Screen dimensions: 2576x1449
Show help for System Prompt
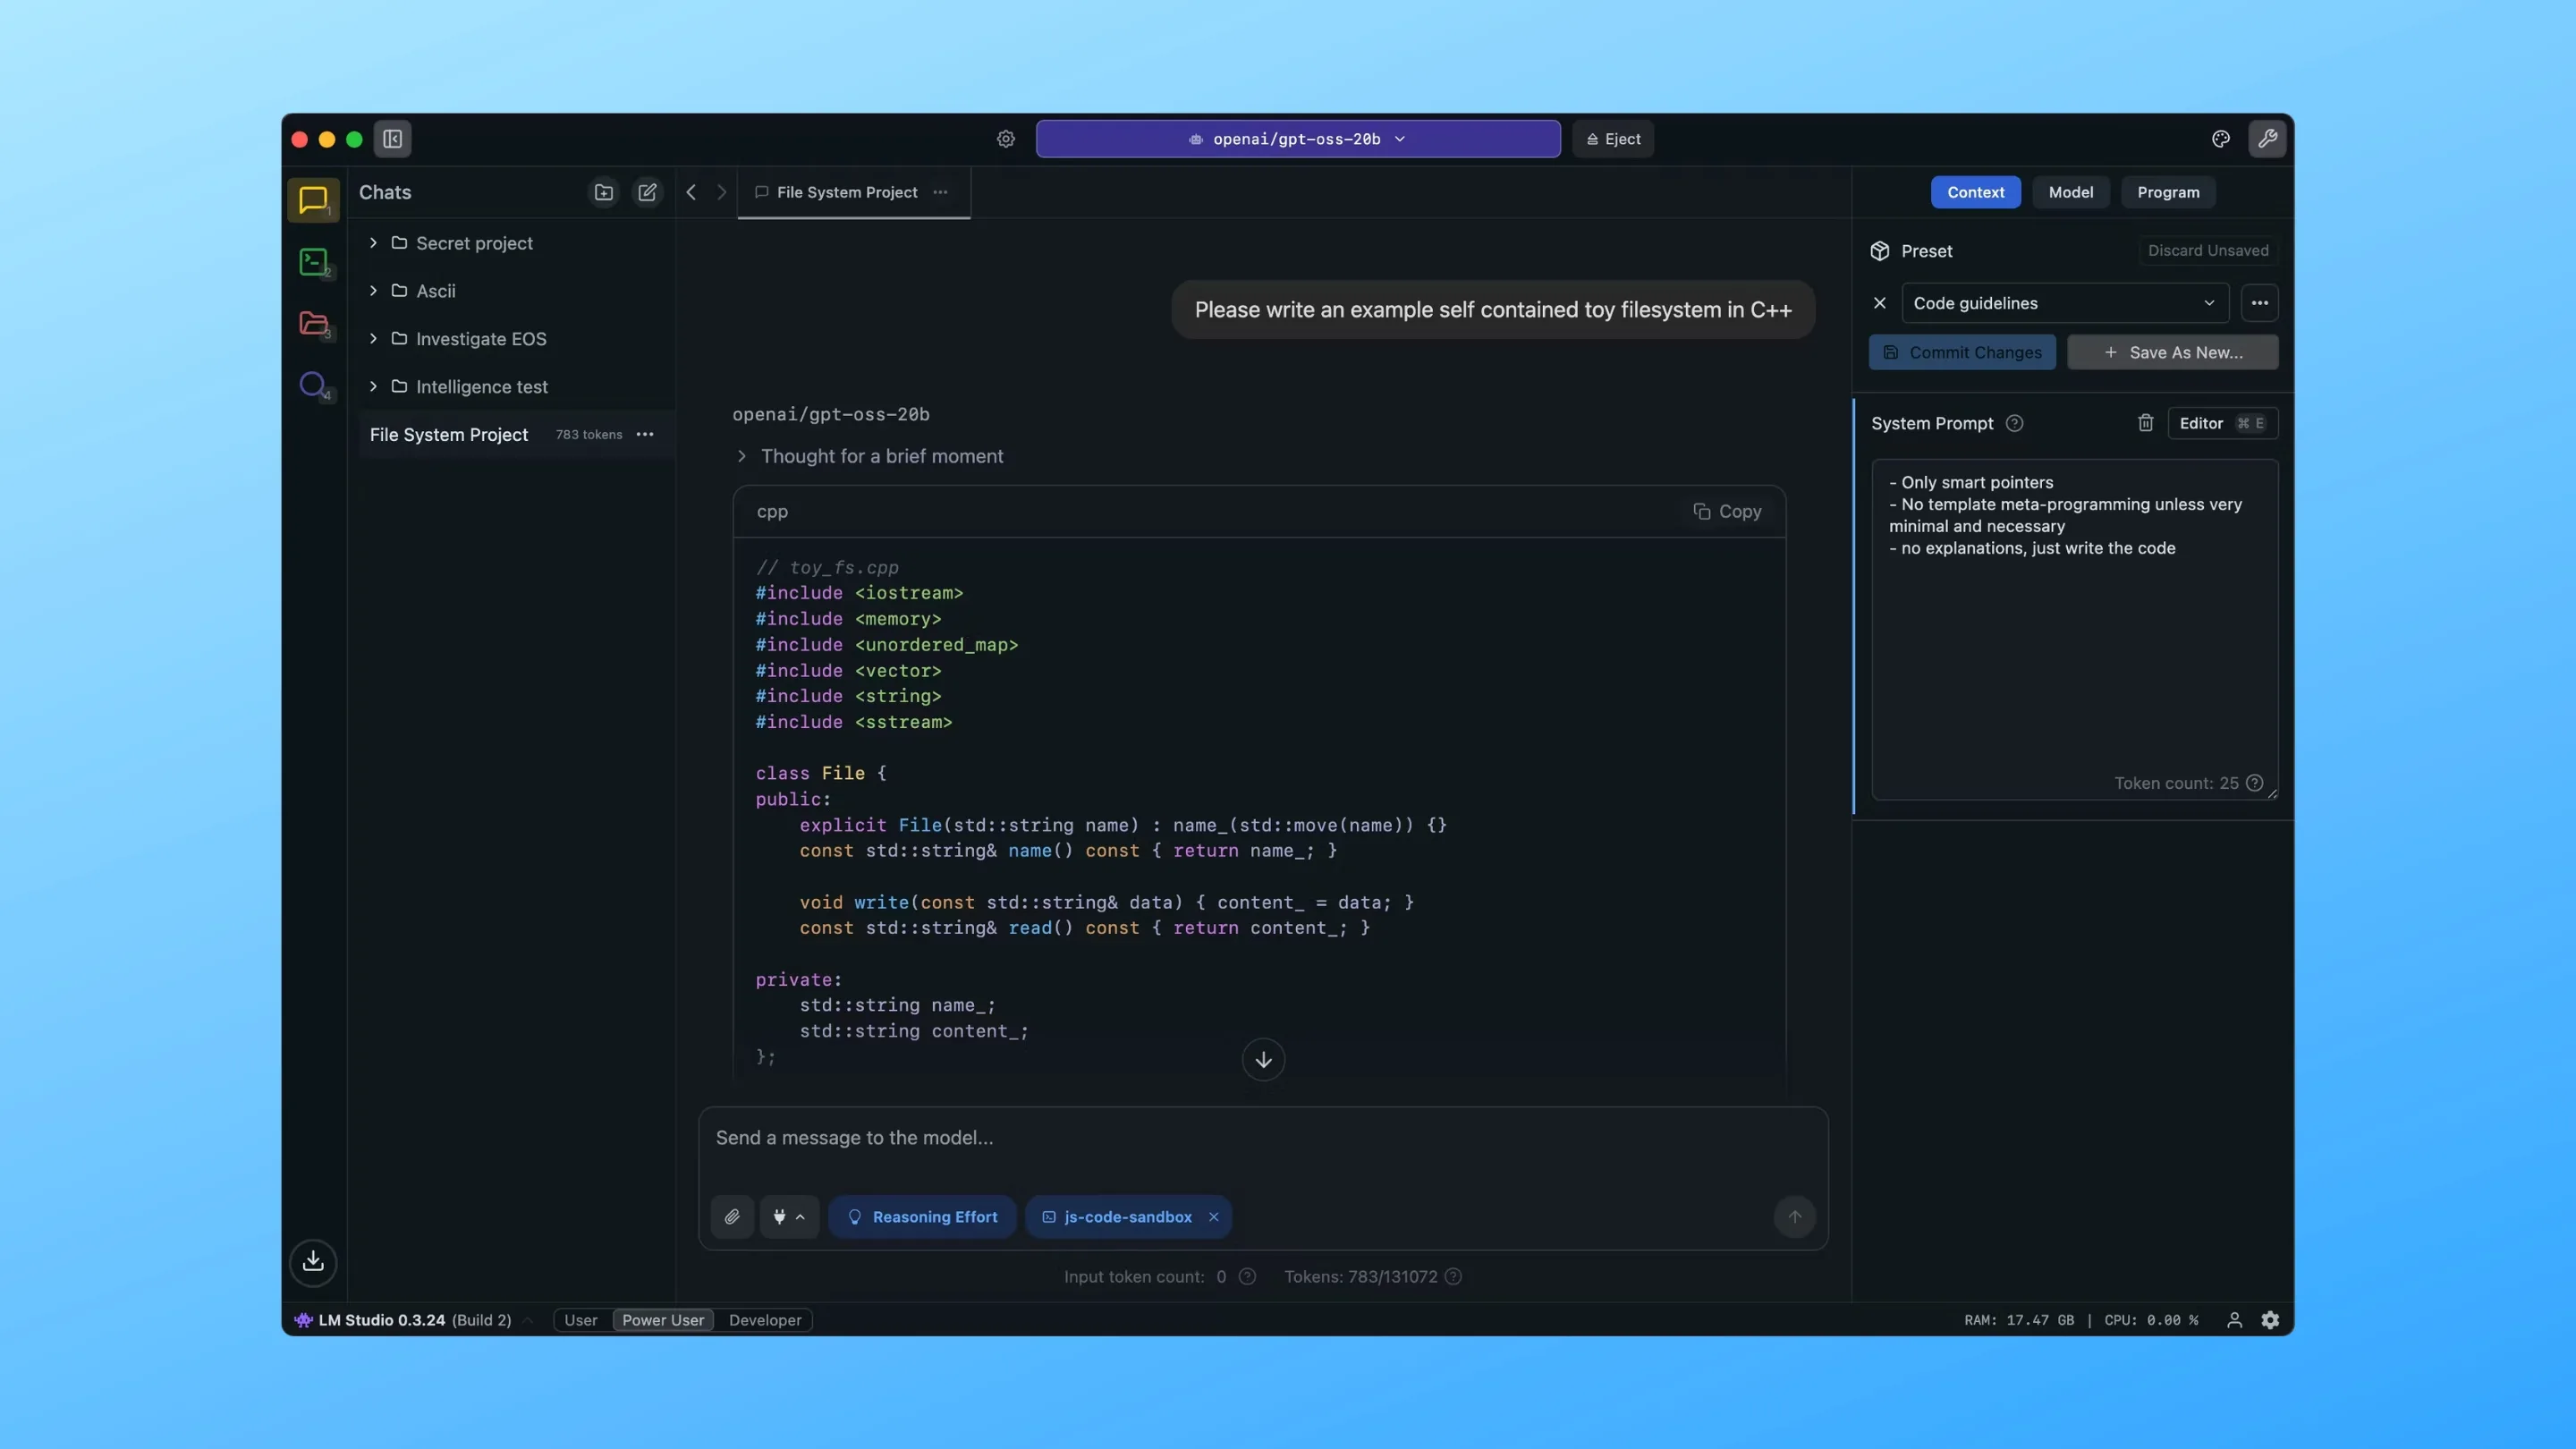point(2015,423)
